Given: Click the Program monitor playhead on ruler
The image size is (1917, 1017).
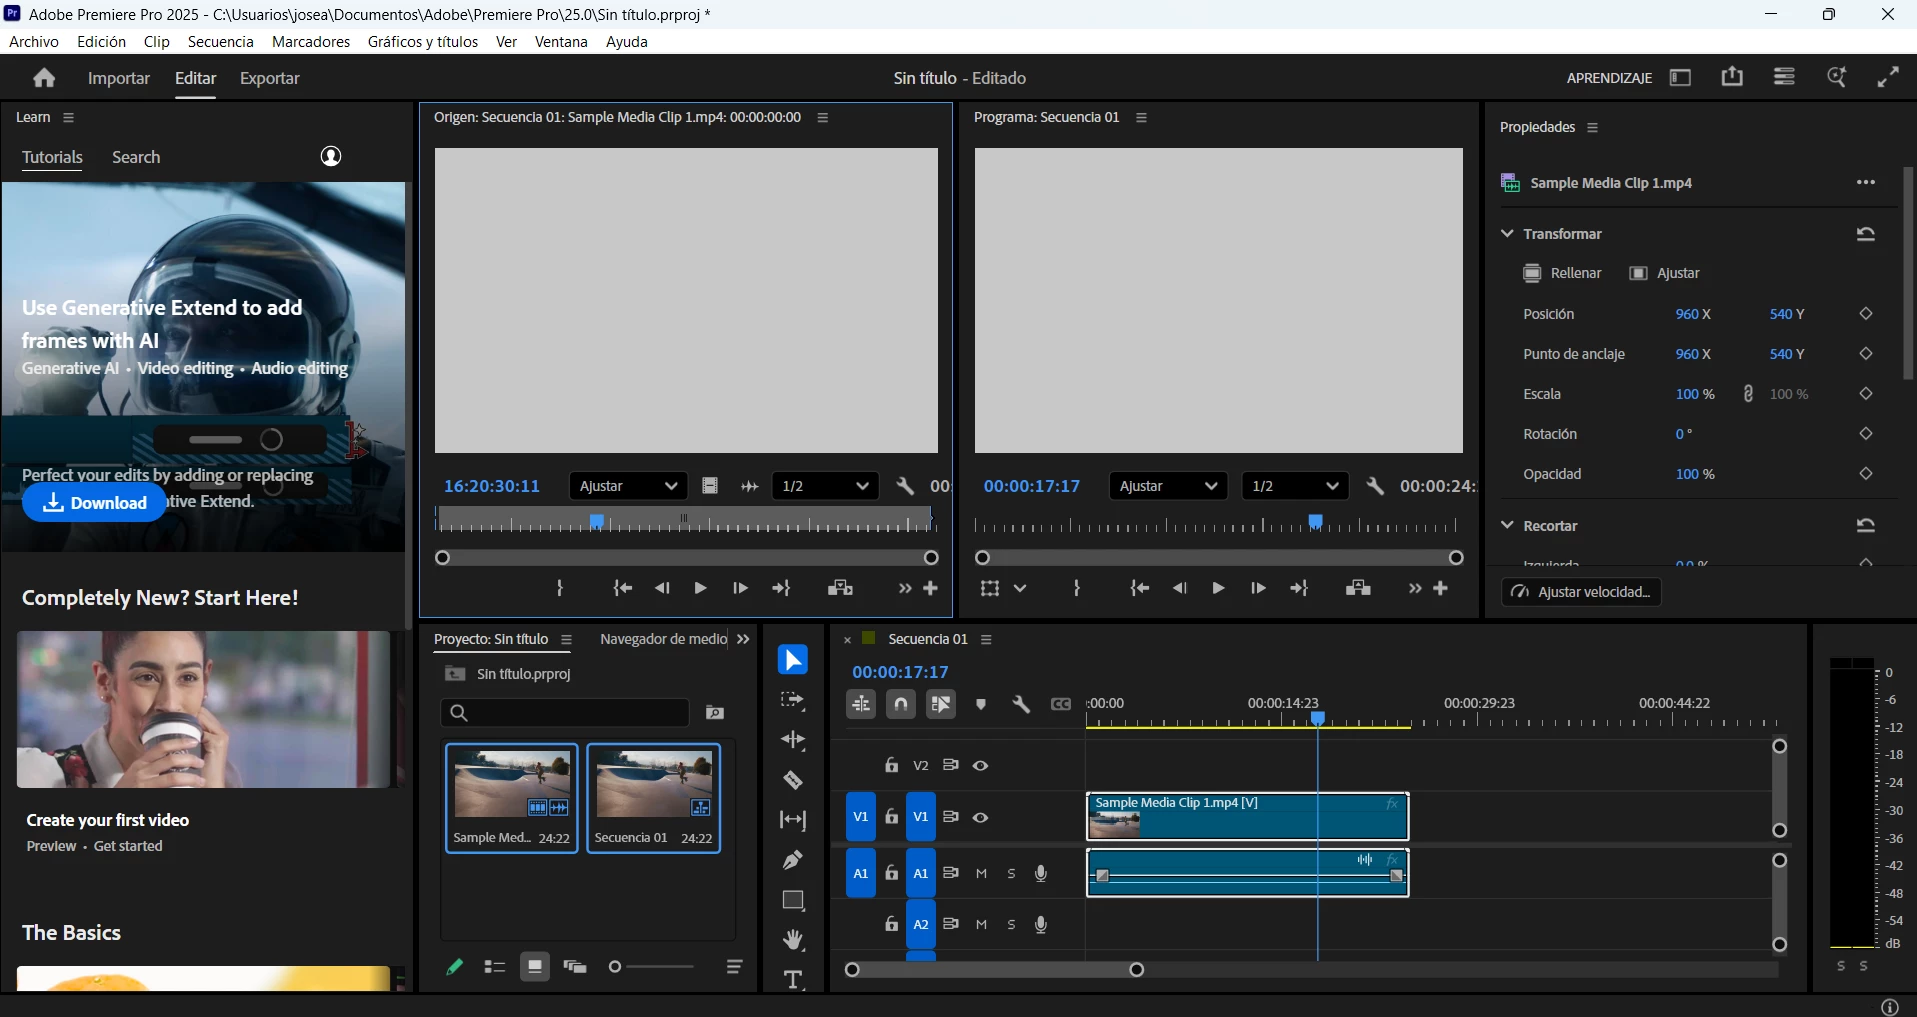Looking at the screenshot, I should pos(1316,521).
